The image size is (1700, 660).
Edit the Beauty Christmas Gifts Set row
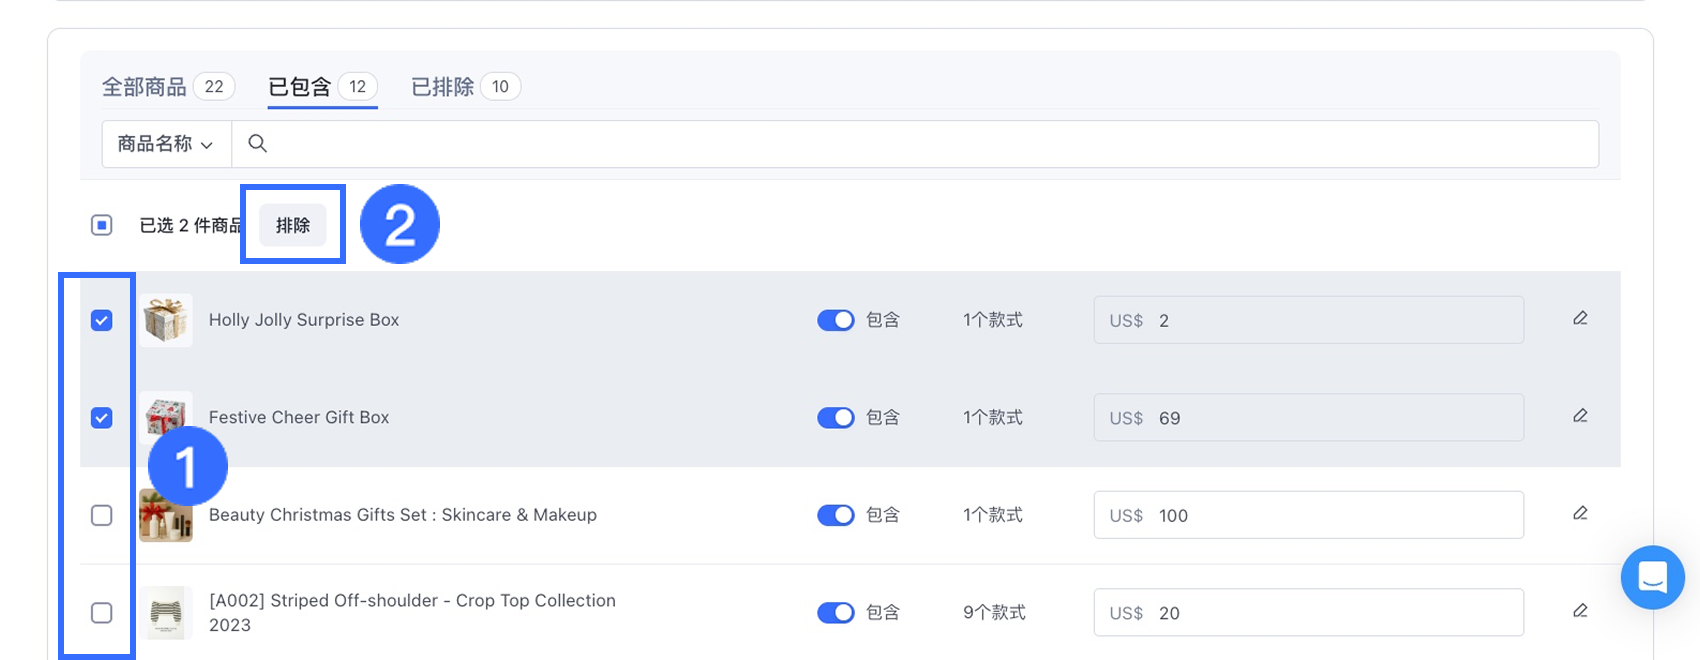pyautogui.click(x=1579, y=514)
